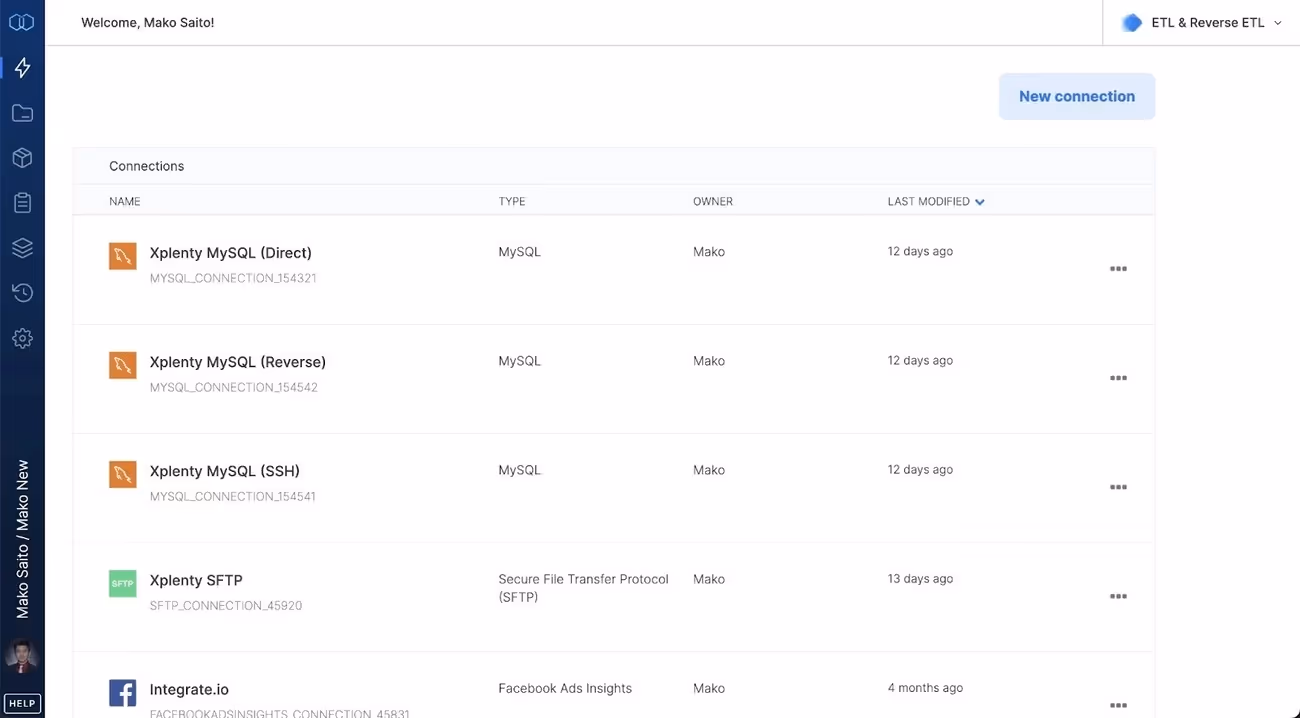Click 12 days ago in Xplenty MySQL (SSH) row
The width and height of the screenshot is (1300, 718).
tap(920, 470)
